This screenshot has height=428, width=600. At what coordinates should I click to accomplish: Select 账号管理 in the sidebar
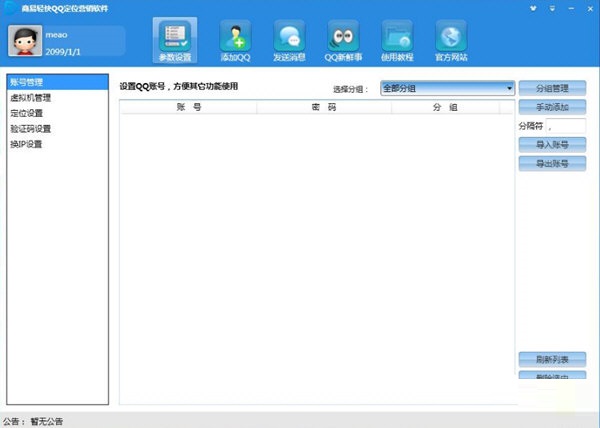[x=58, y=82]
